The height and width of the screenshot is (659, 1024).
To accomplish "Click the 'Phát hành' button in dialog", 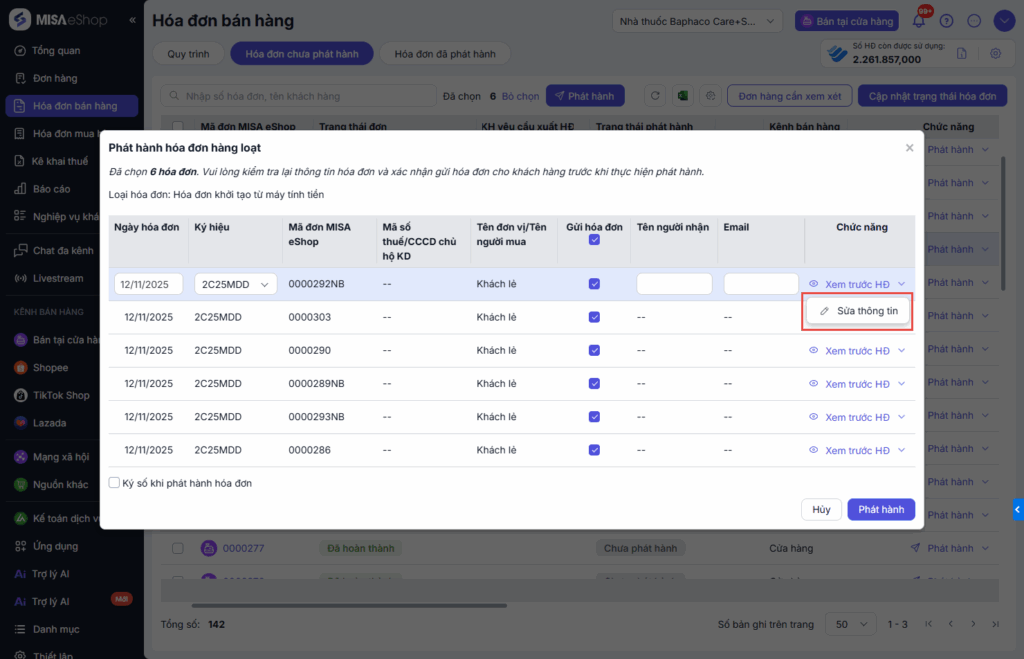I will click(880, 509).
